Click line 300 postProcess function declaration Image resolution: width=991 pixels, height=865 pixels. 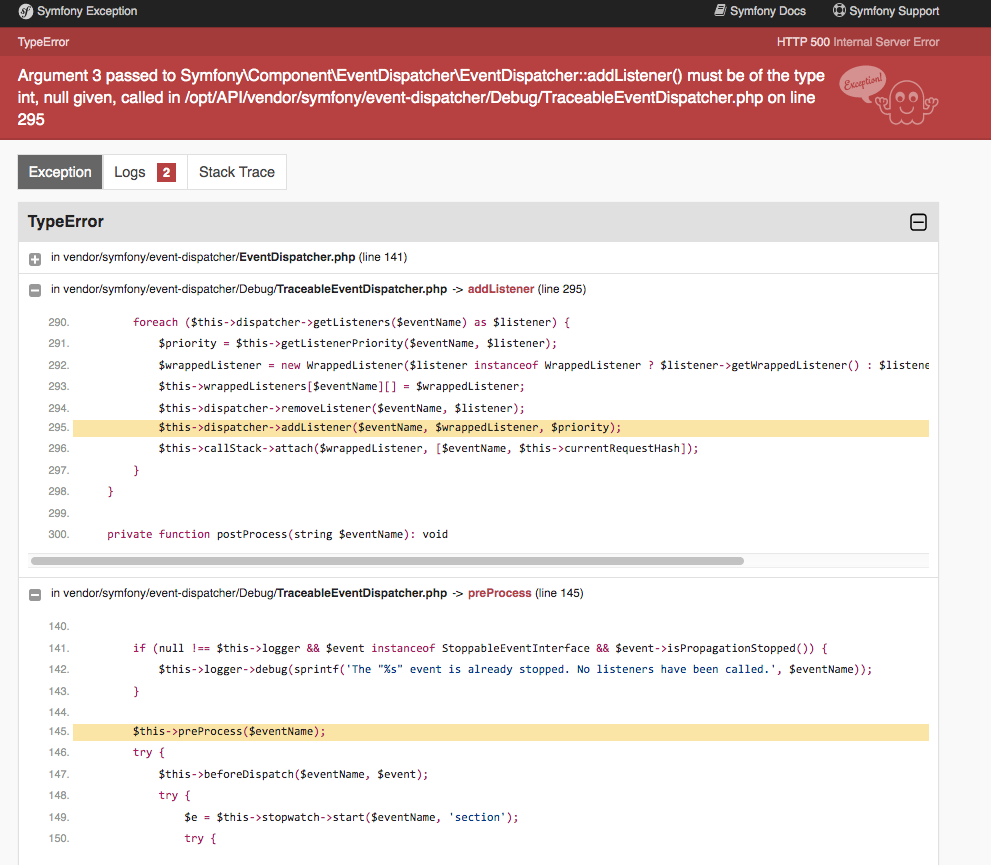point(277,534)
